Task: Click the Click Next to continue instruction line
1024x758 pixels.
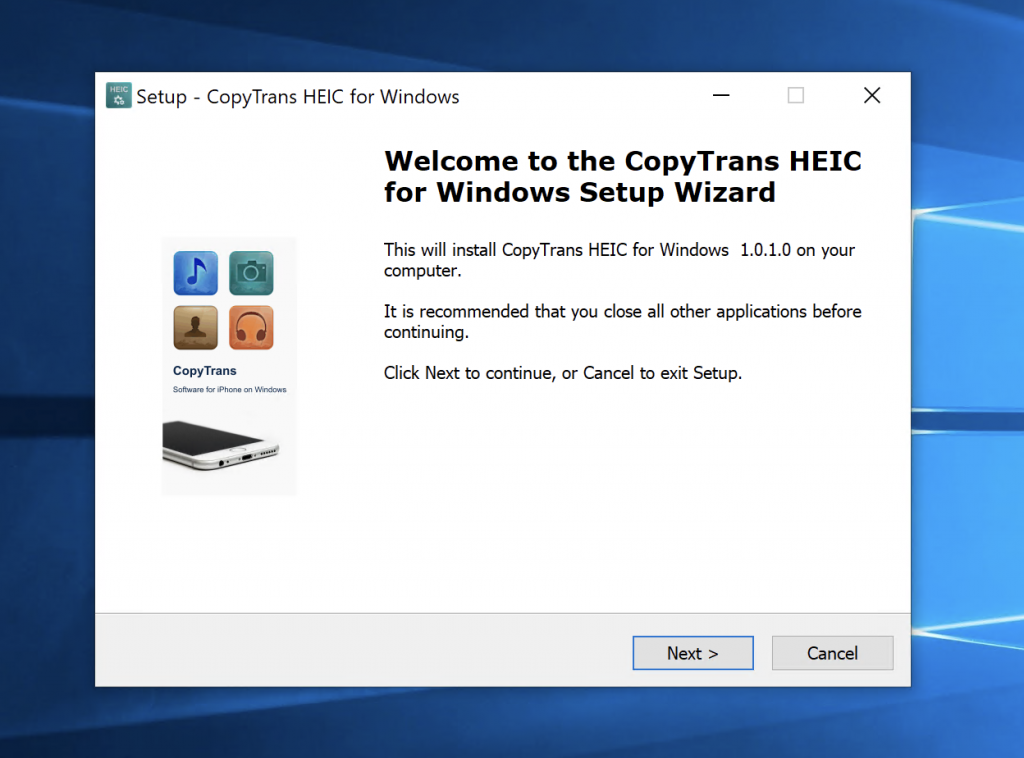Action: pyautogui.click(x=563, y=372)
